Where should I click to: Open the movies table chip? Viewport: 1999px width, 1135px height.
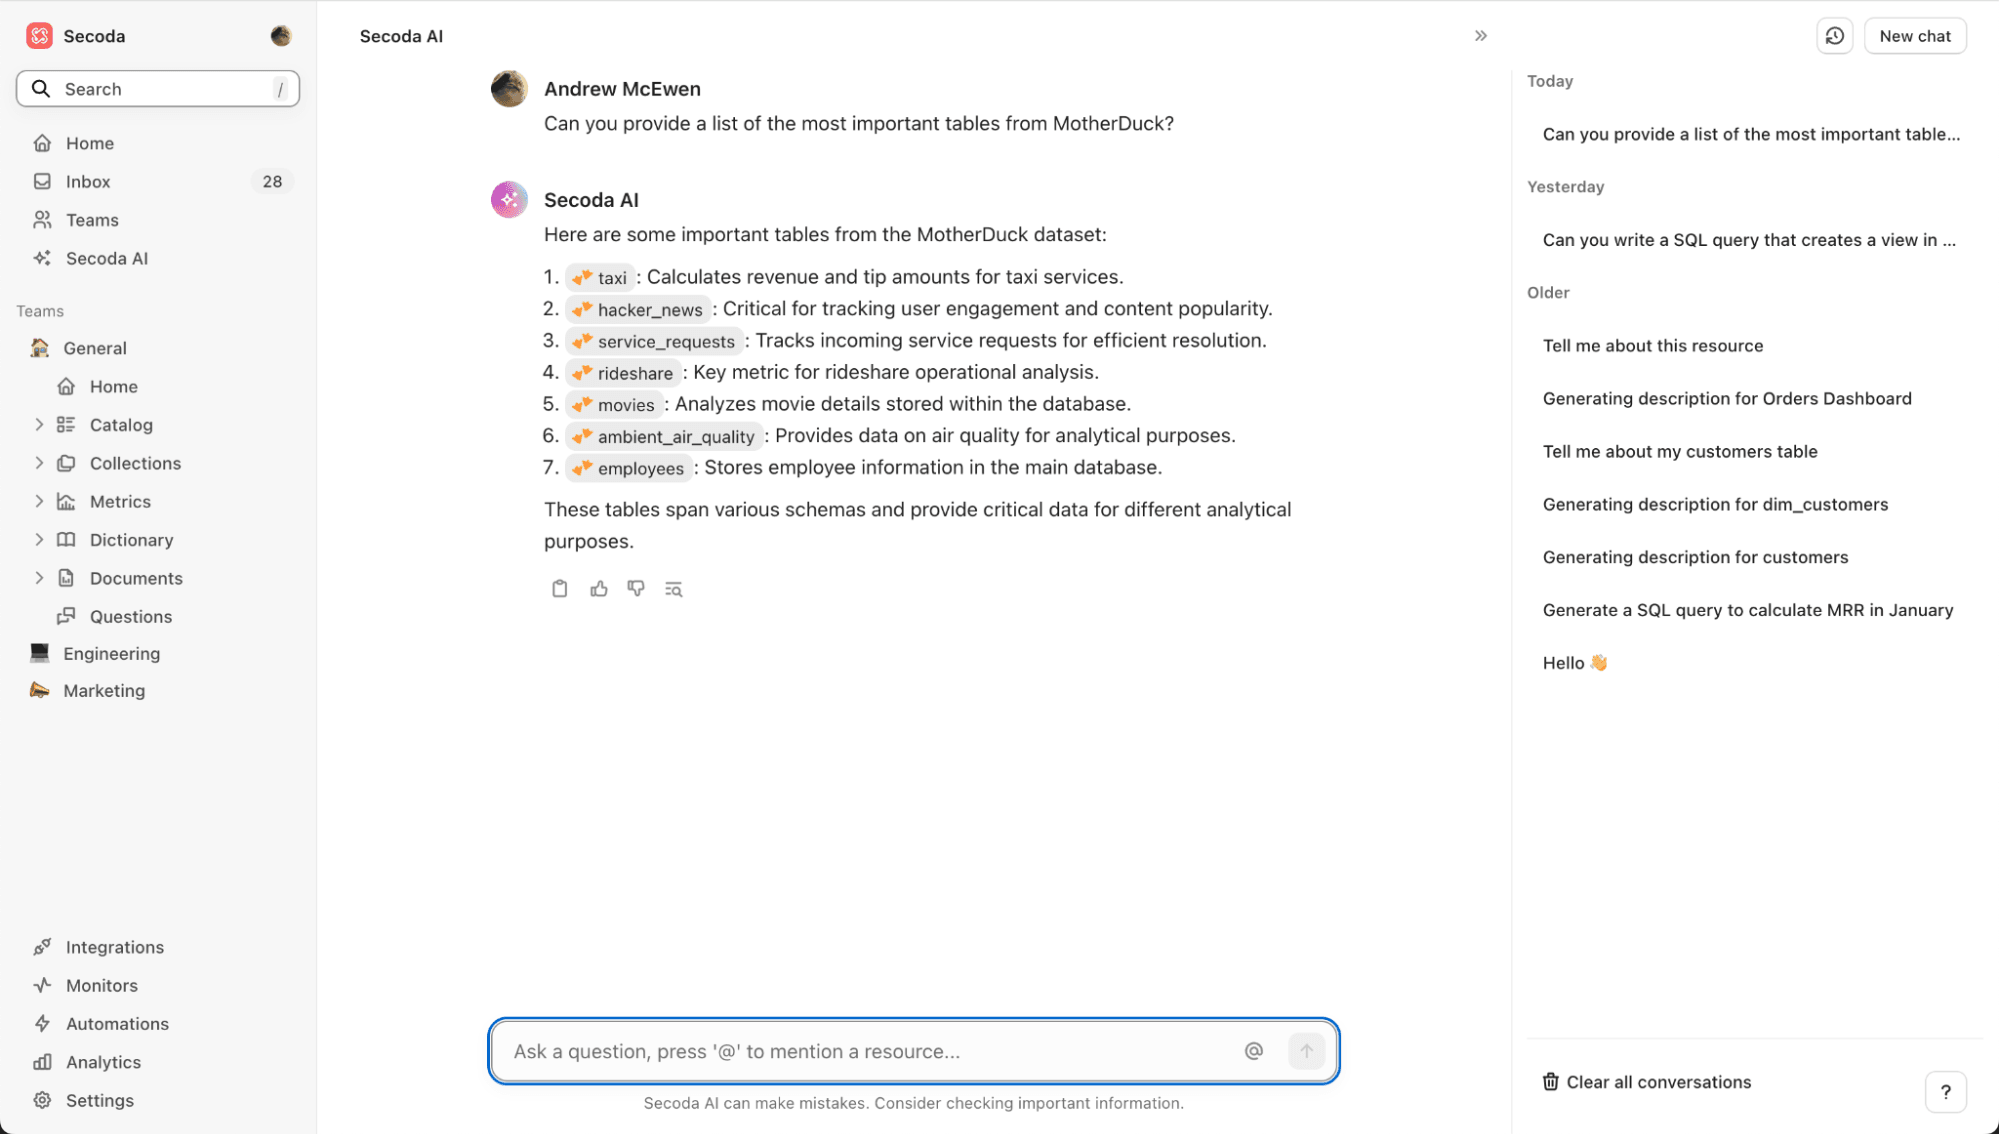(x=614, y=404)
